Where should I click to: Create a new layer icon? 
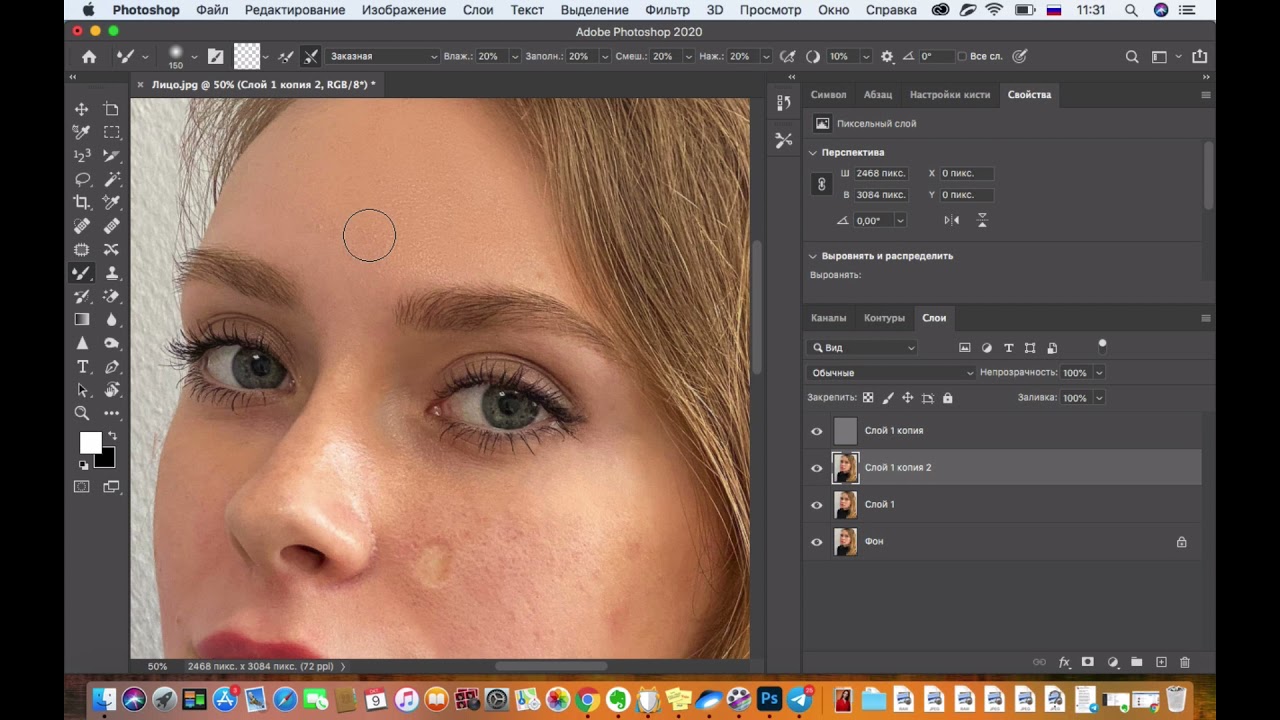1161,662
